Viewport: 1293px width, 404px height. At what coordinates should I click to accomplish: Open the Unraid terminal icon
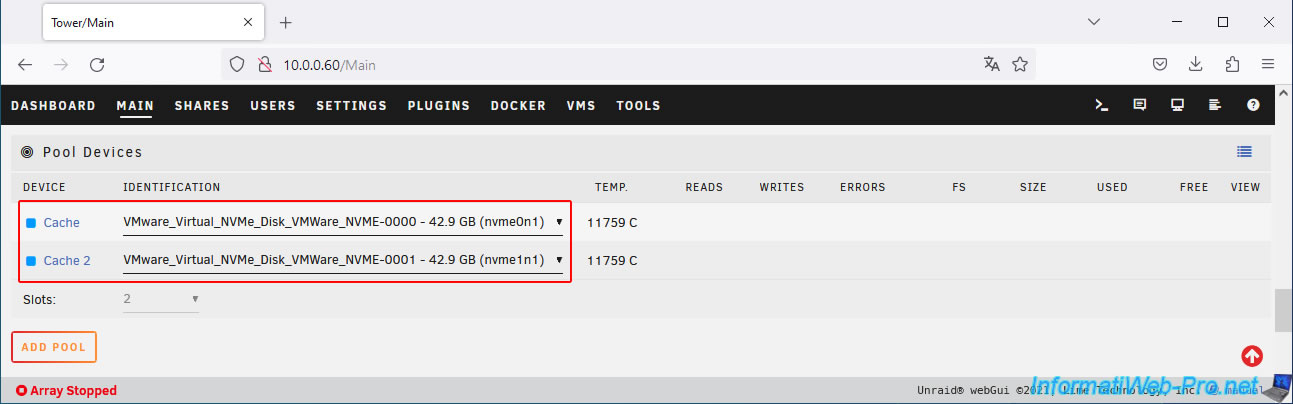pyautogui.click(x=1101, y=105)
